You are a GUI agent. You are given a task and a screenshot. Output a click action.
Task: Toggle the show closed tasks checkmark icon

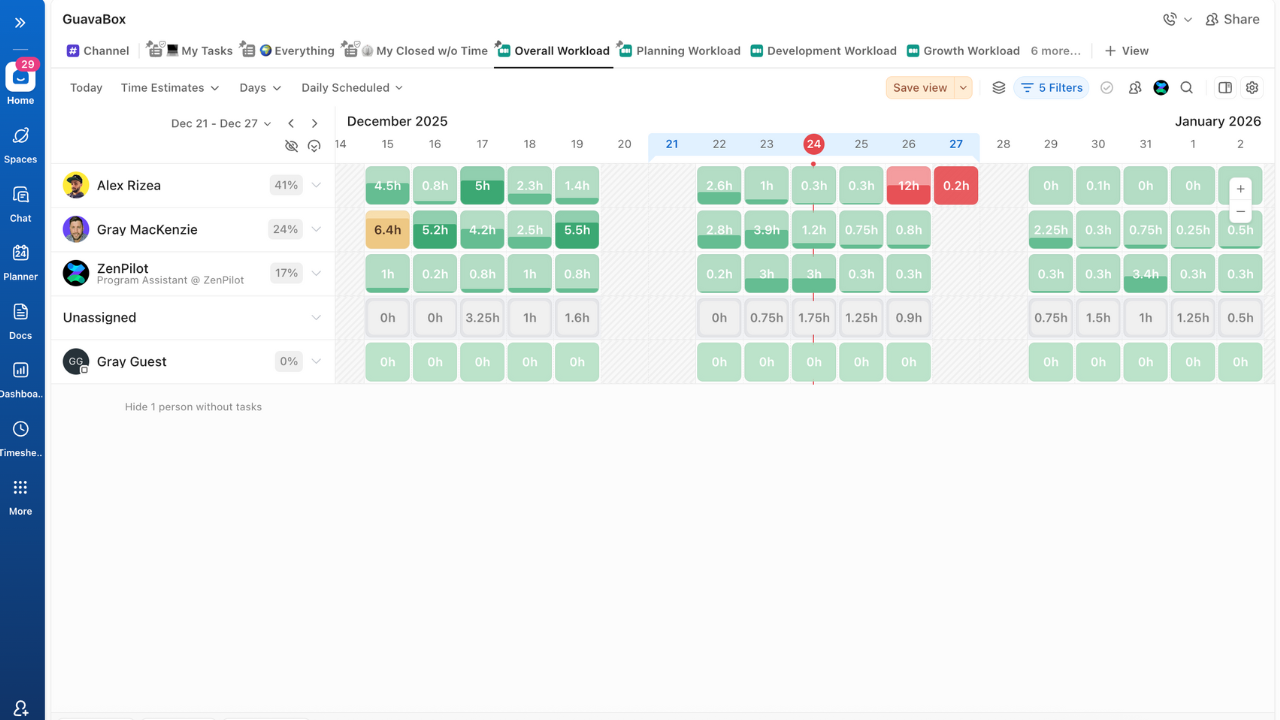point(1107,88)
